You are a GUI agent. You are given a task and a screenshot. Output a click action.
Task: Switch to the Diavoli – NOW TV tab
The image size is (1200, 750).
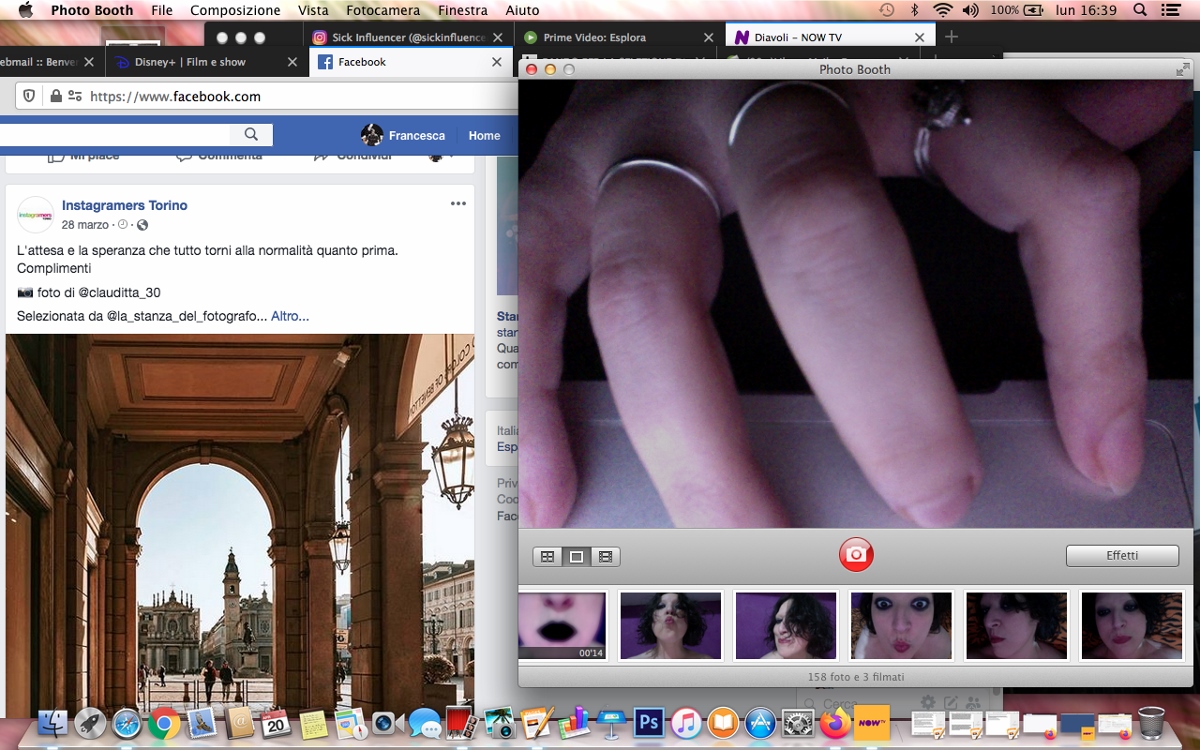pyautogui.click(x=829, y=37)
